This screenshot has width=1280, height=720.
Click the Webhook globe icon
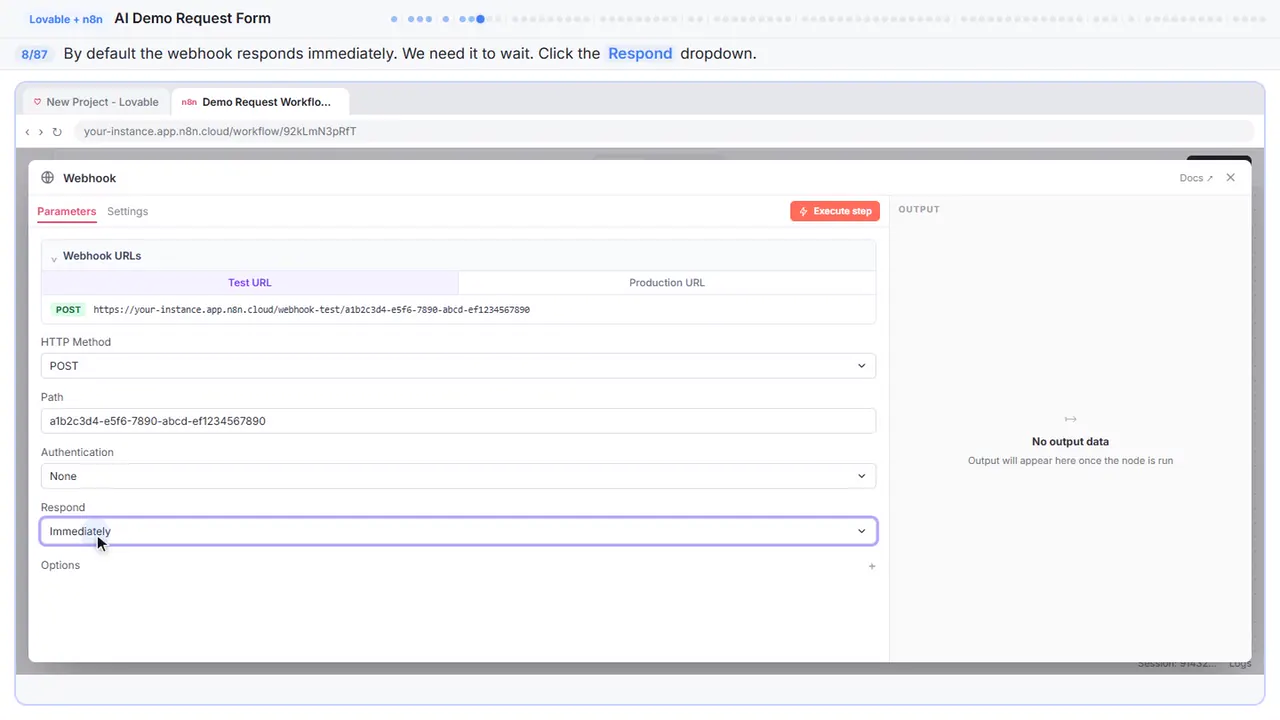click(x=47, y=178)
